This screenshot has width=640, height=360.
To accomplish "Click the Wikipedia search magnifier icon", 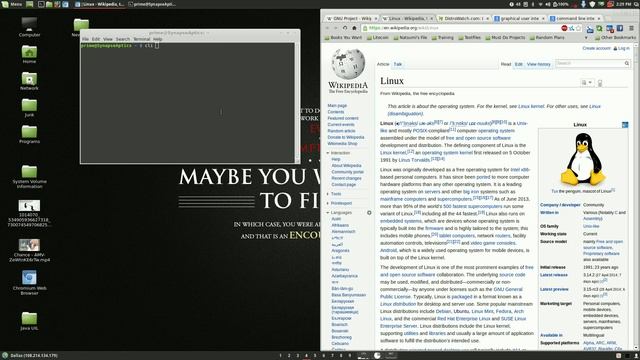I will pos(627,63).
